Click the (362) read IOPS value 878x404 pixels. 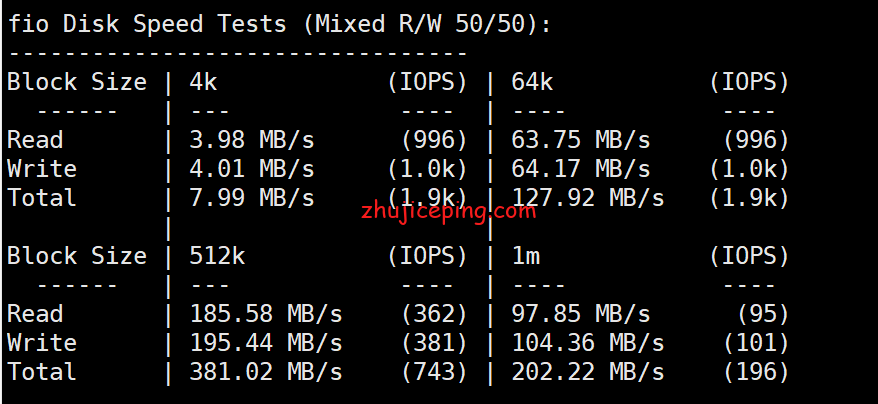[435, 314]
